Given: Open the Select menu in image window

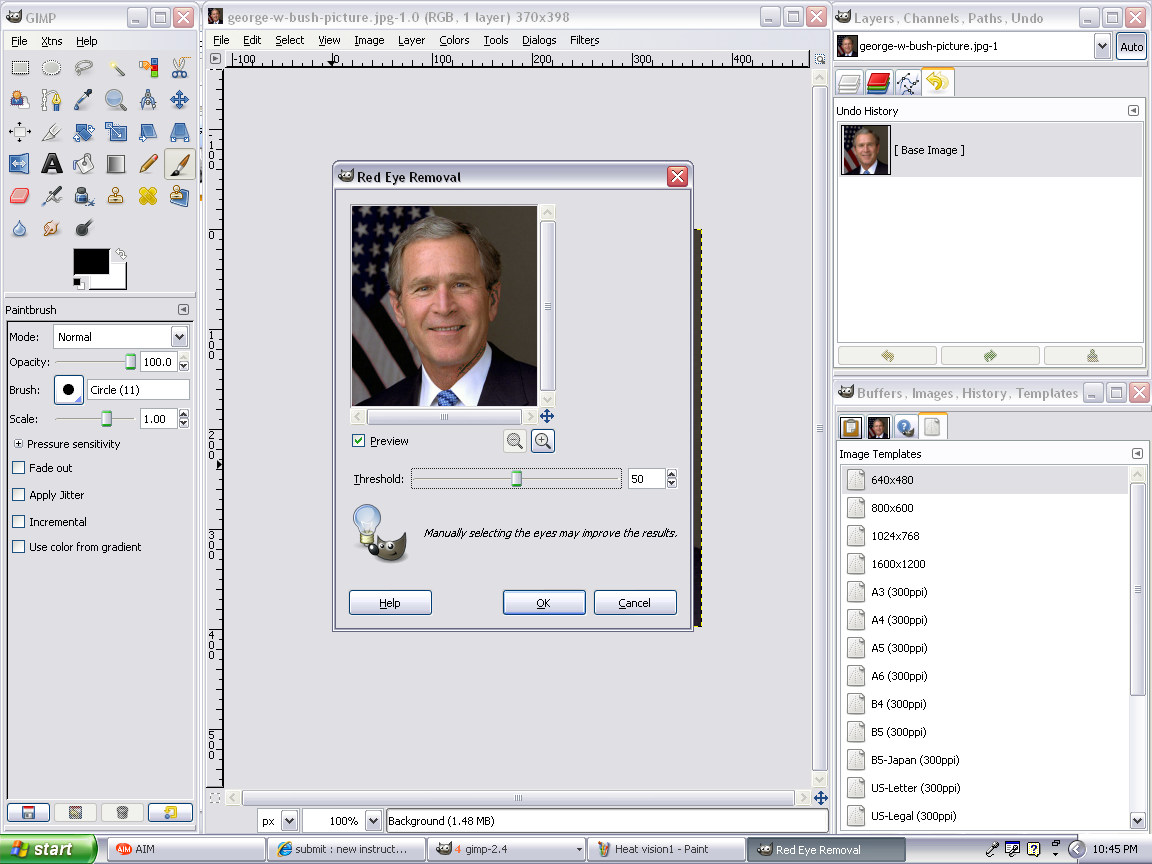Looking at the screenshot, I should (x=289, y=40).
